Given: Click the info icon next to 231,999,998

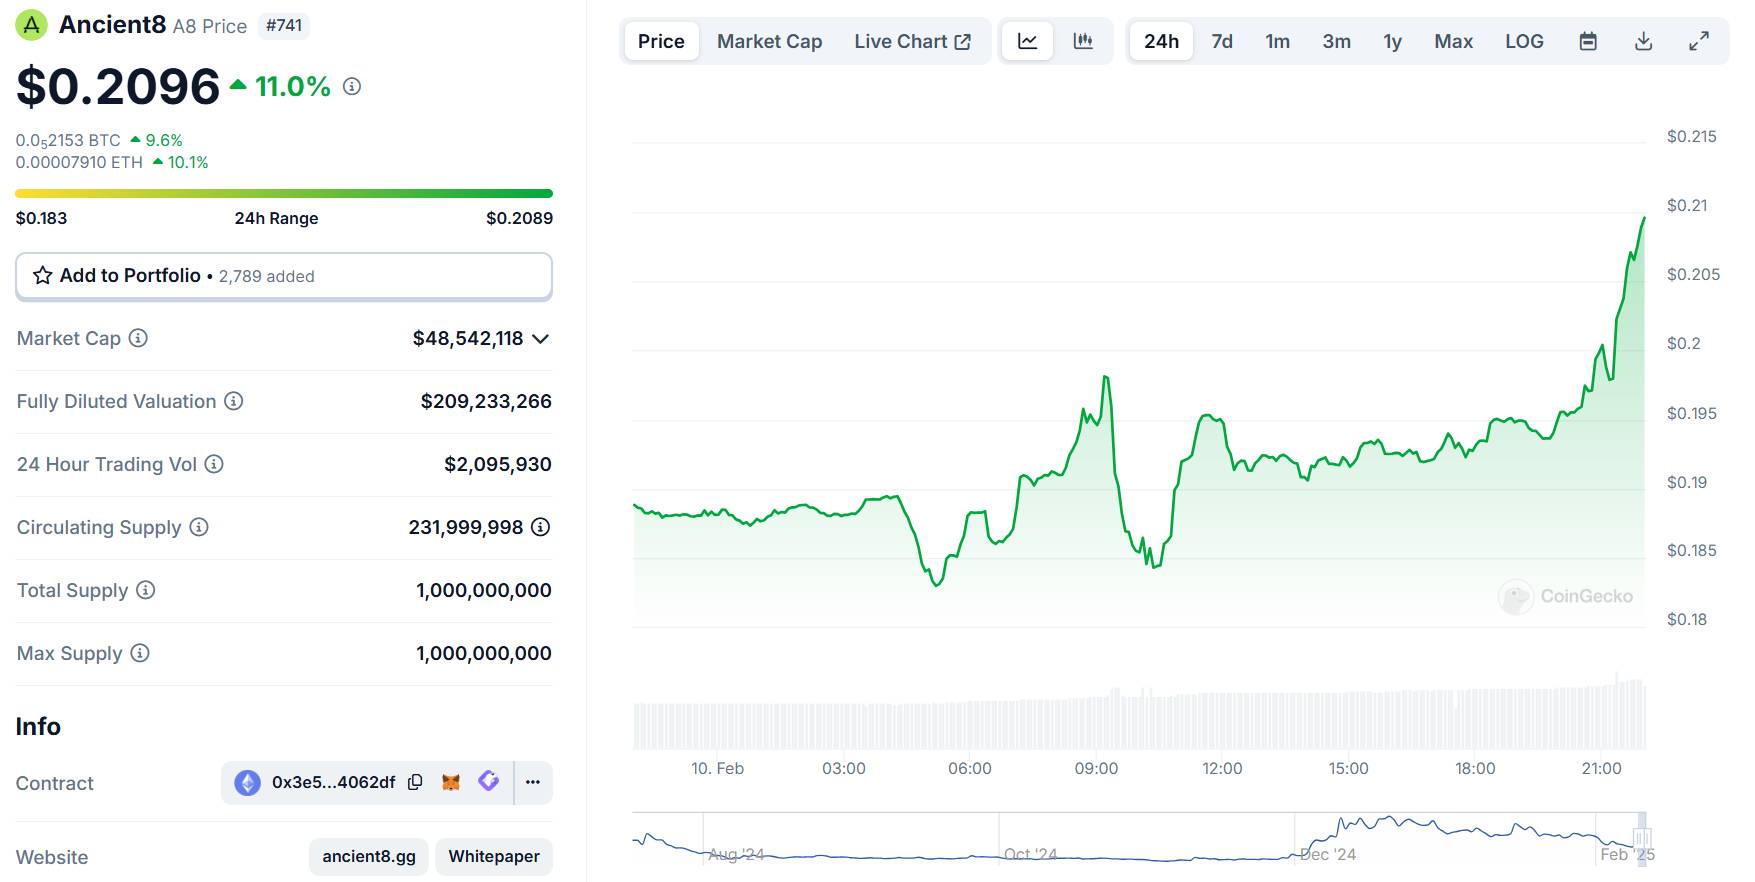Looking at the screenshot, I should pos(541,527).
